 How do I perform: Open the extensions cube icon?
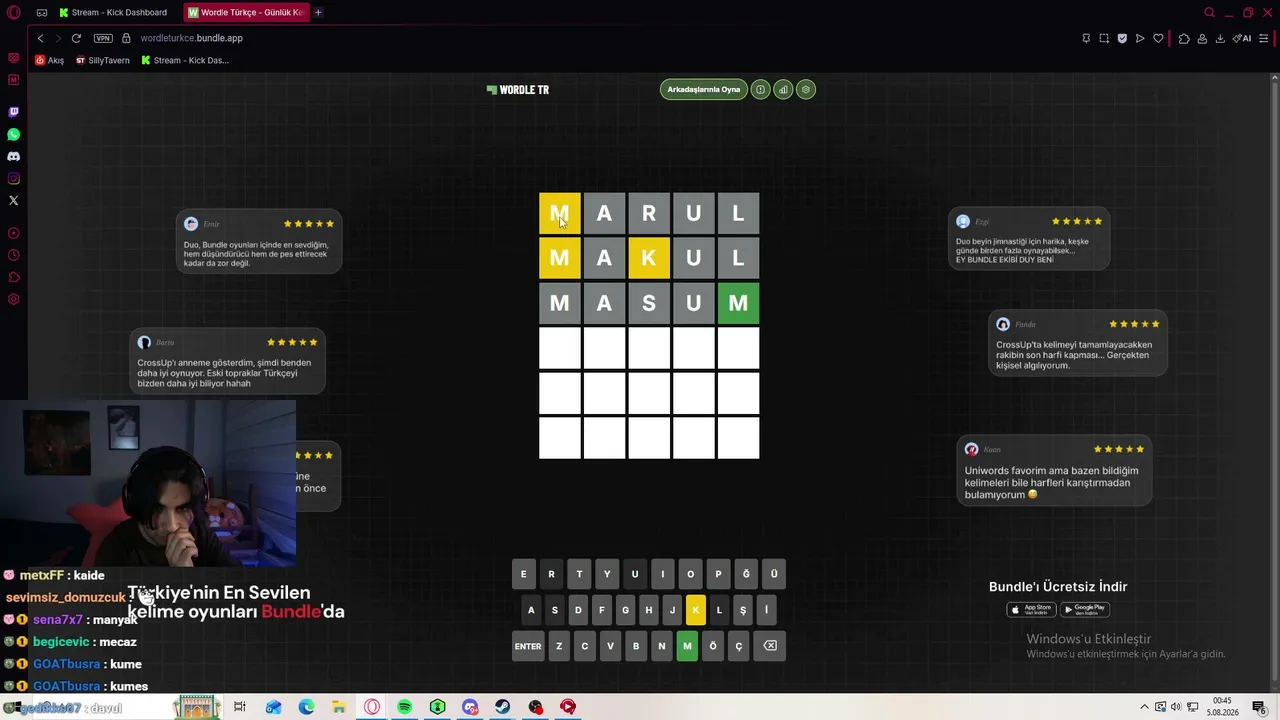[1184, 38]
